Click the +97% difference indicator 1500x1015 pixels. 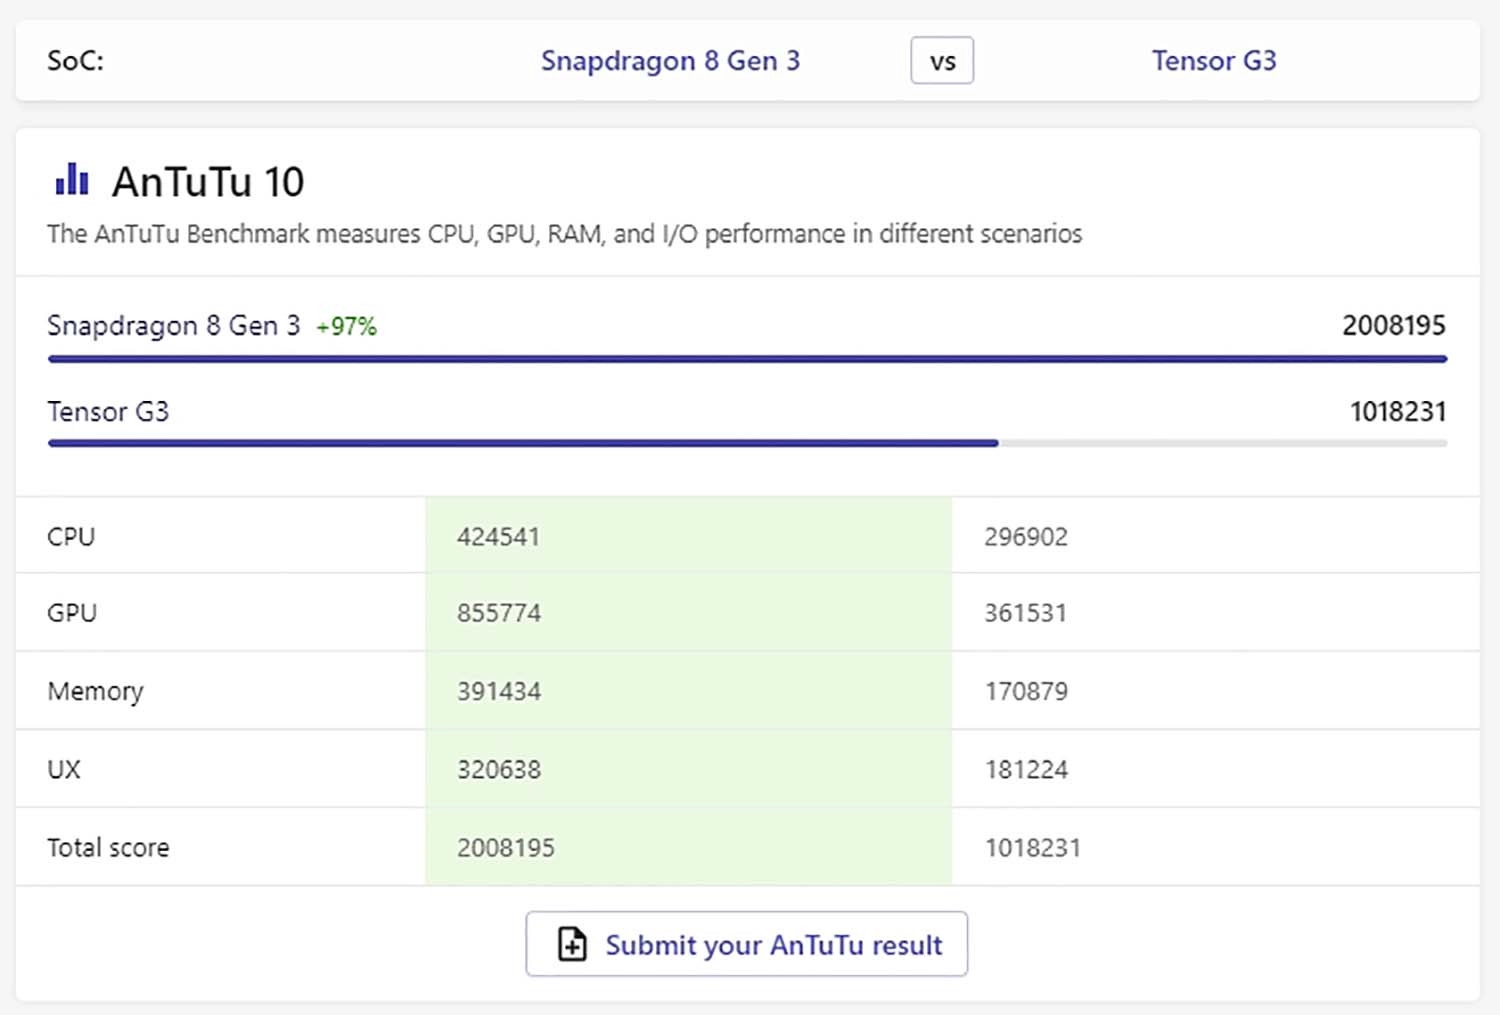pos(346,327)
